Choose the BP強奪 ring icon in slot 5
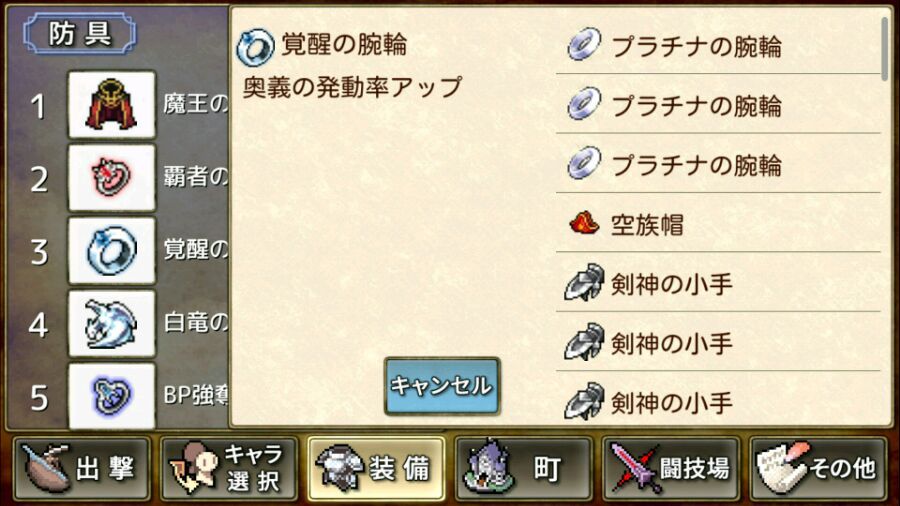 coord(112,395)
